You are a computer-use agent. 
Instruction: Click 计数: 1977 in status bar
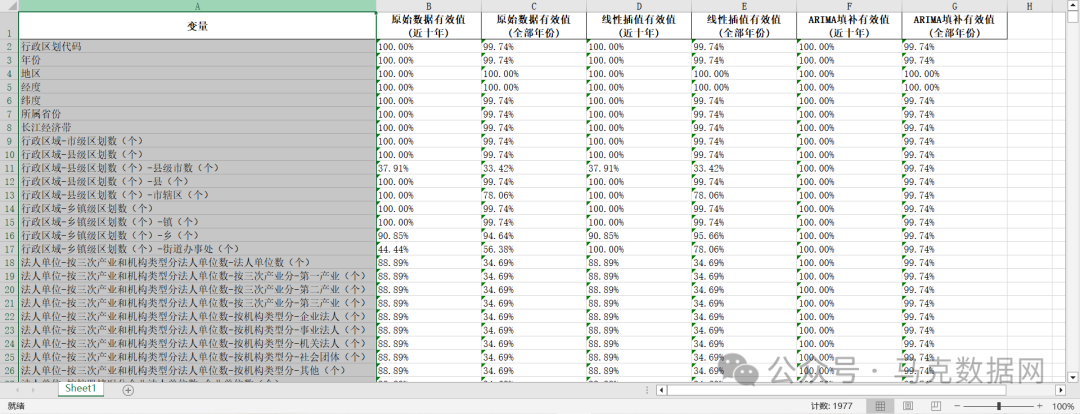click(x=831, y=406)
